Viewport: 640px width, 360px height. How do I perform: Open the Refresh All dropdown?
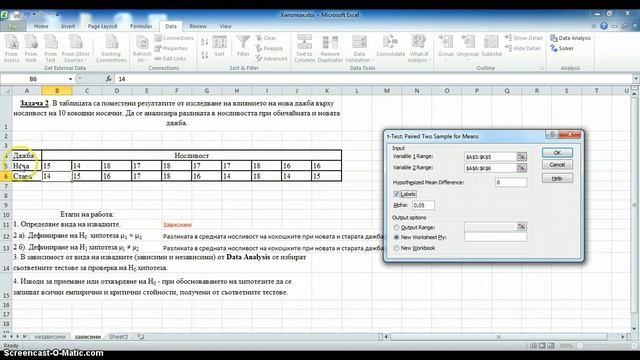tap(142, 49)
